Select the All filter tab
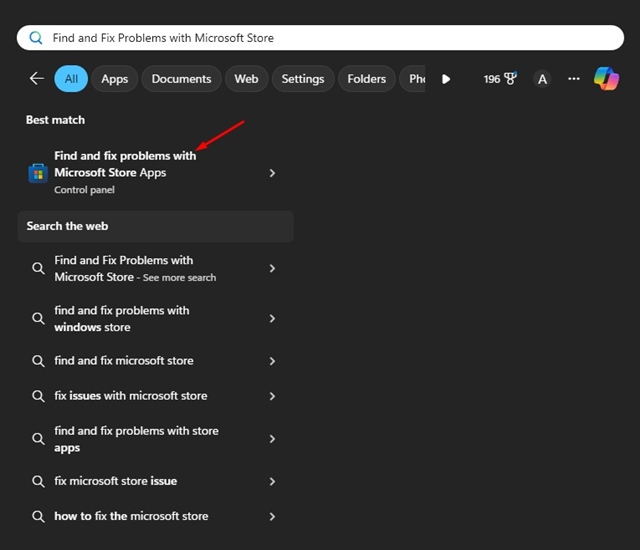The width and height of the screenshot is (640, 550). (x=71, y=79)
